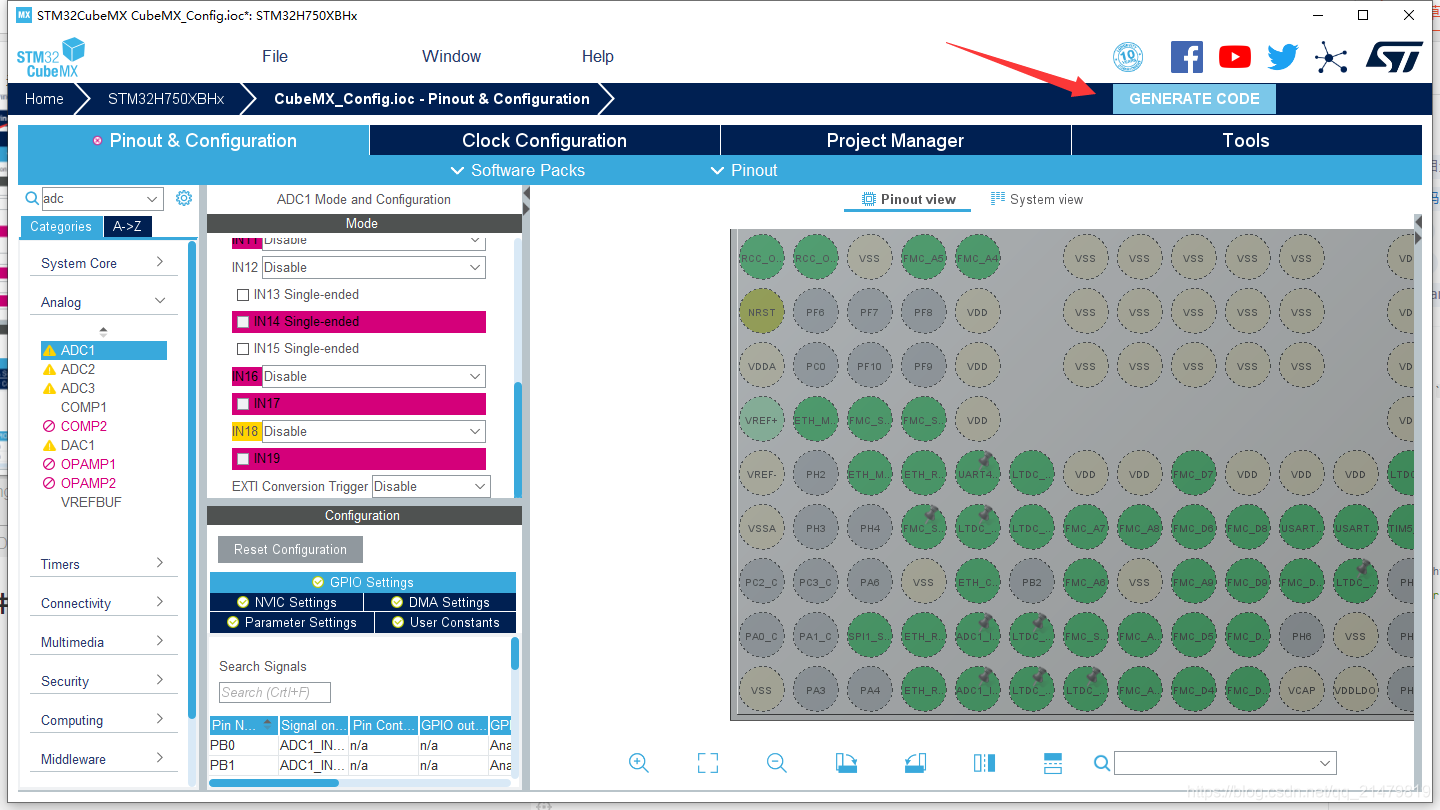Click the ST logo icon
The height and width of the screenshot is (810, 1440).
(x=1394, y=57)
